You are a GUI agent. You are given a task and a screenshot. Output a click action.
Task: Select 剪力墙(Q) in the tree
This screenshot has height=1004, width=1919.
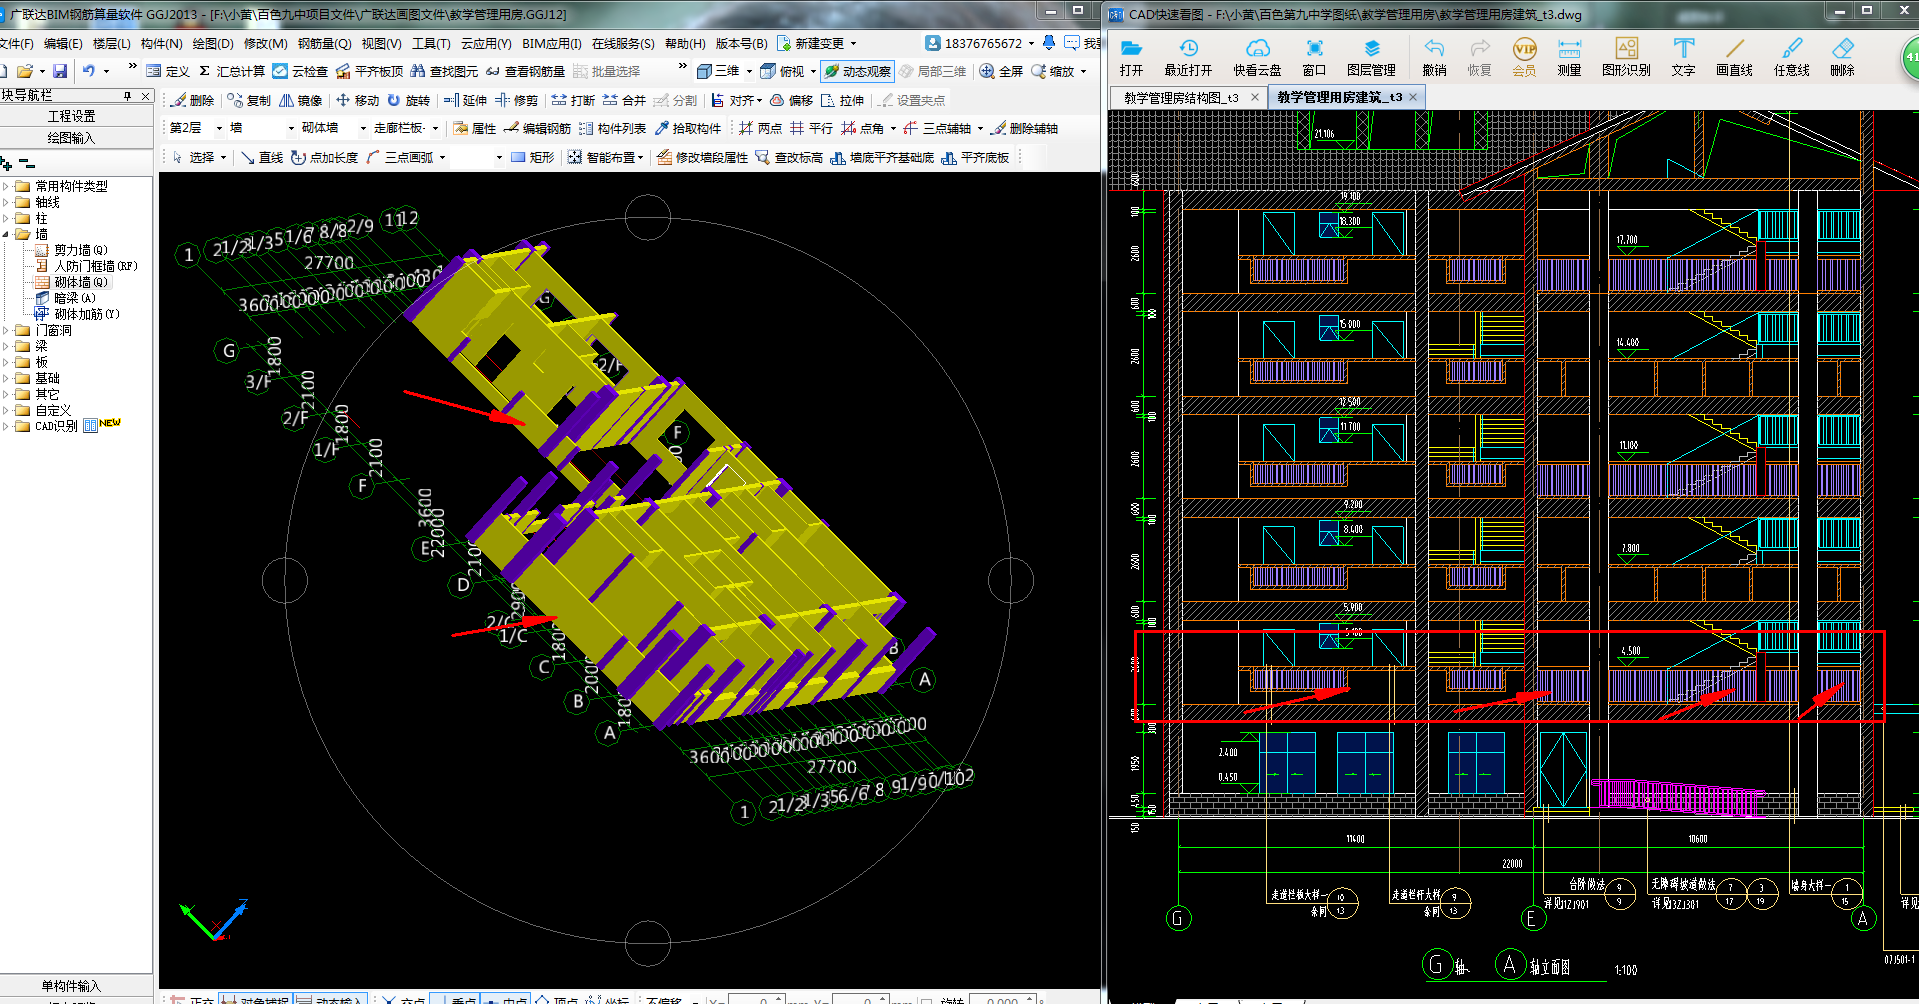click(x=80, y=250)
